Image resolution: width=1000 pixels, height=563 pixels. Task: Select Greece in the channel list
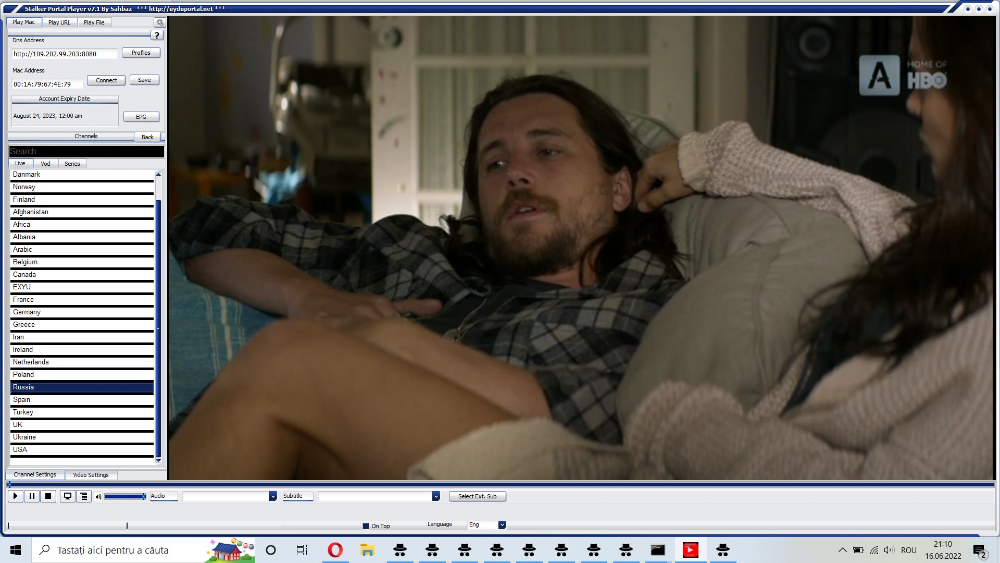pyautogui.click(x=82, y=325)
